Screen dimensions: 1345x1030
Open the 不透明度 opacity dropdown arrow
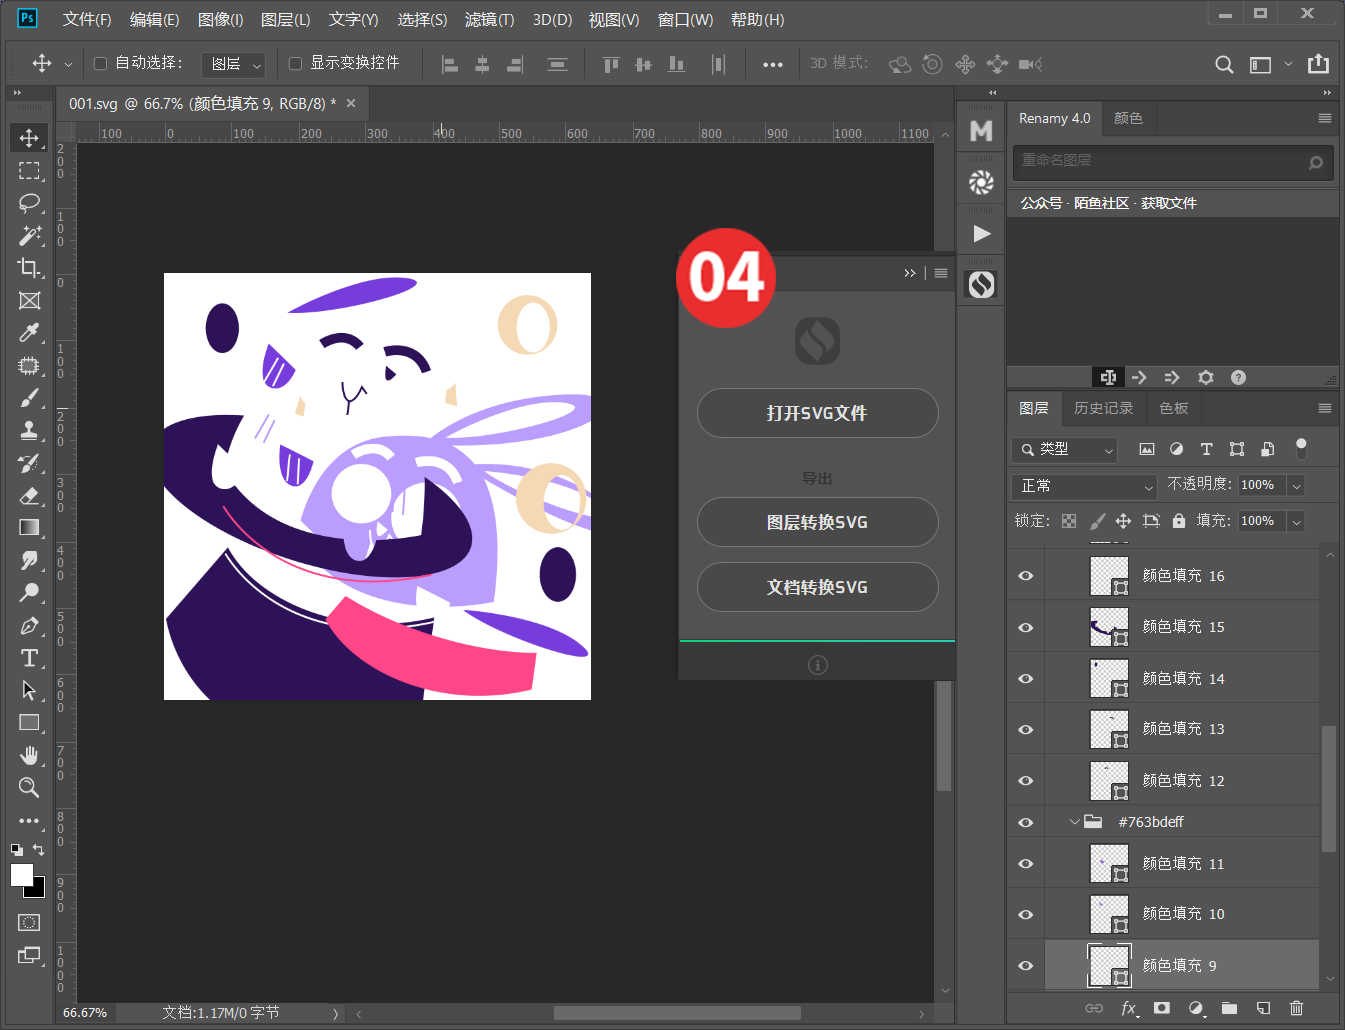pos(1297,486)
